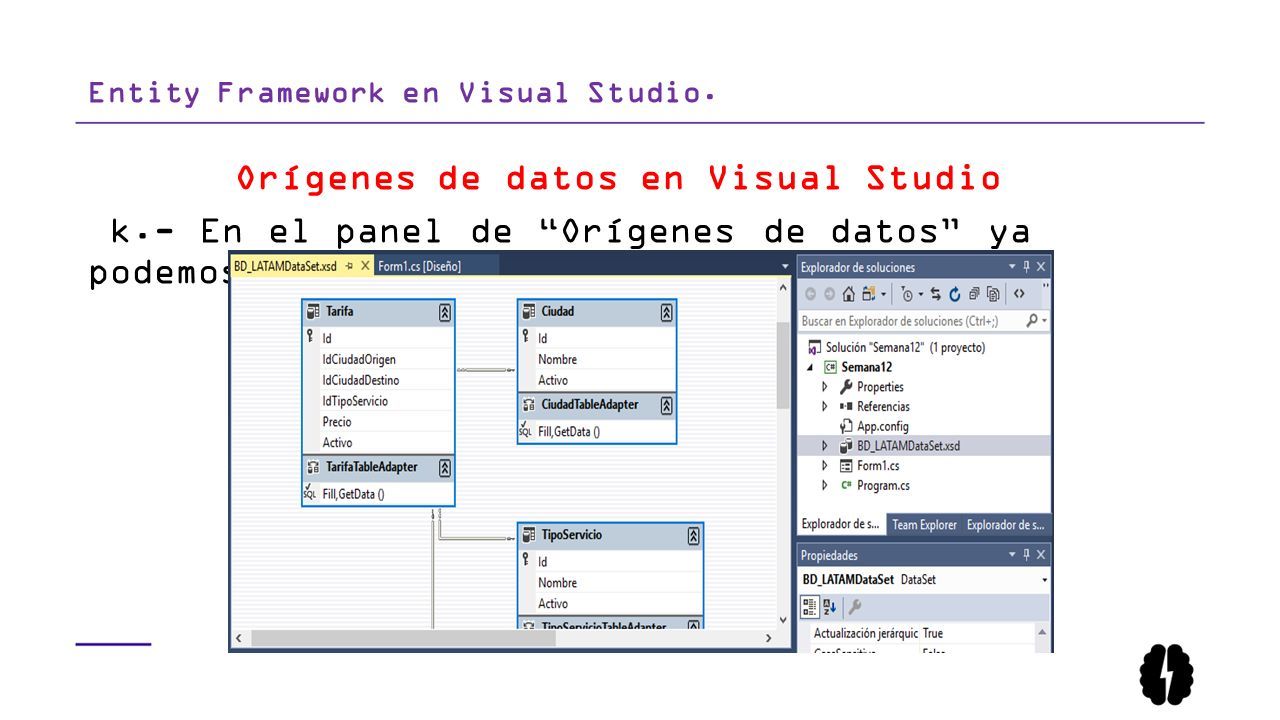Viewport: 1280px width, 720px height.
Task: Switch to the Team Explorer tab
Action: coord(924,525)
